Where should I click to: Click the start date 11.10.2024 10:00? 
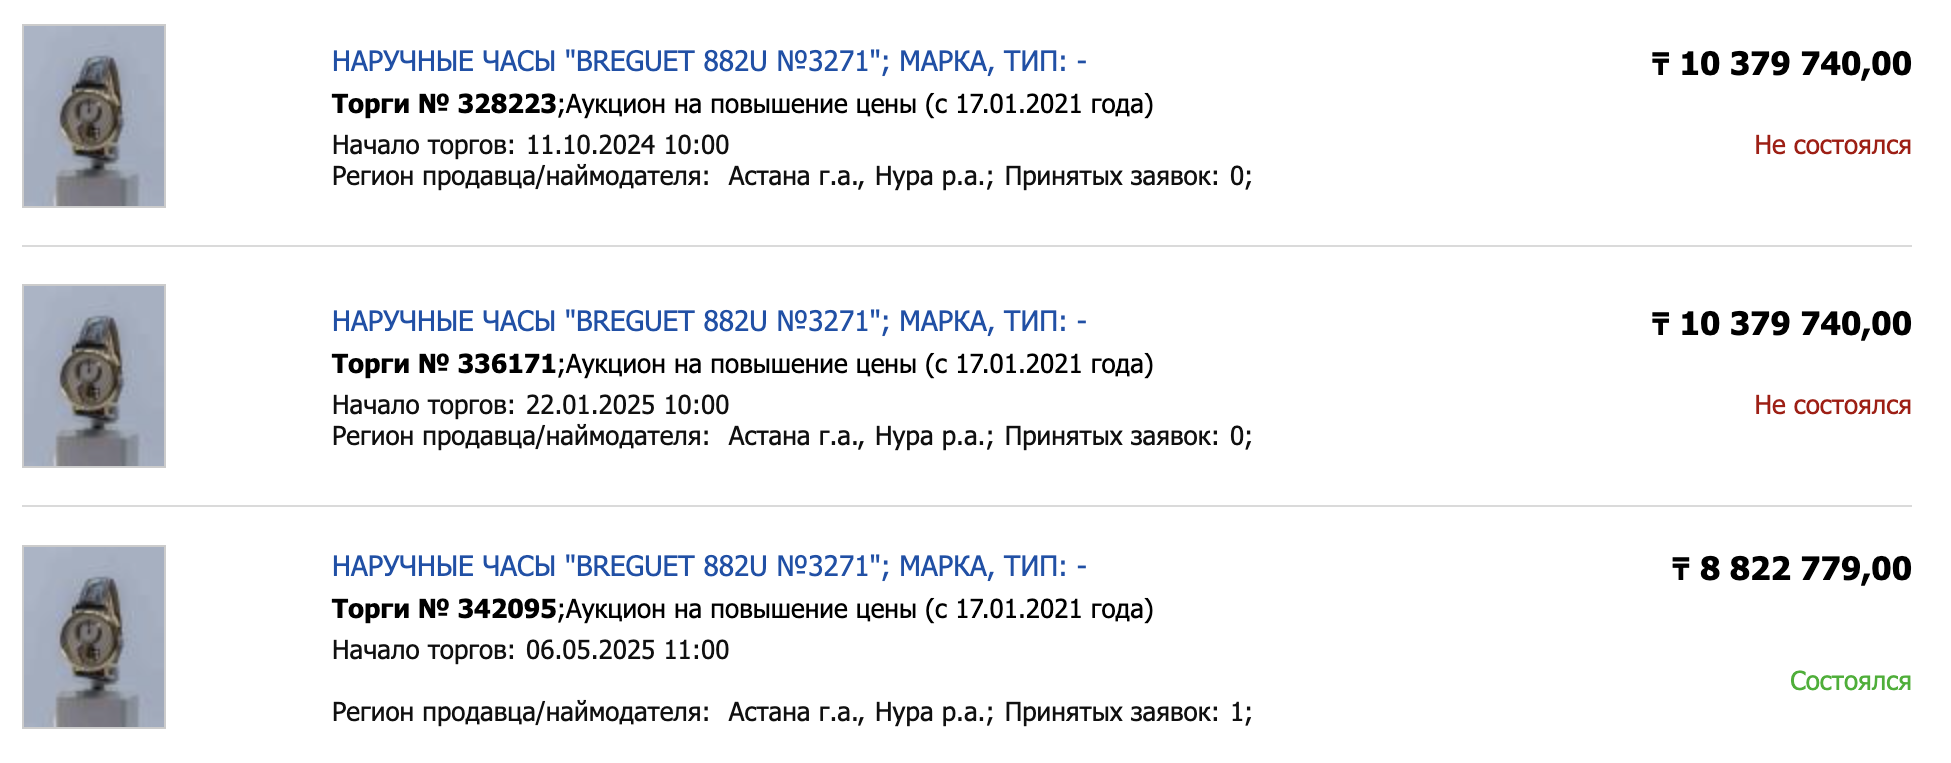pos(627,146)
